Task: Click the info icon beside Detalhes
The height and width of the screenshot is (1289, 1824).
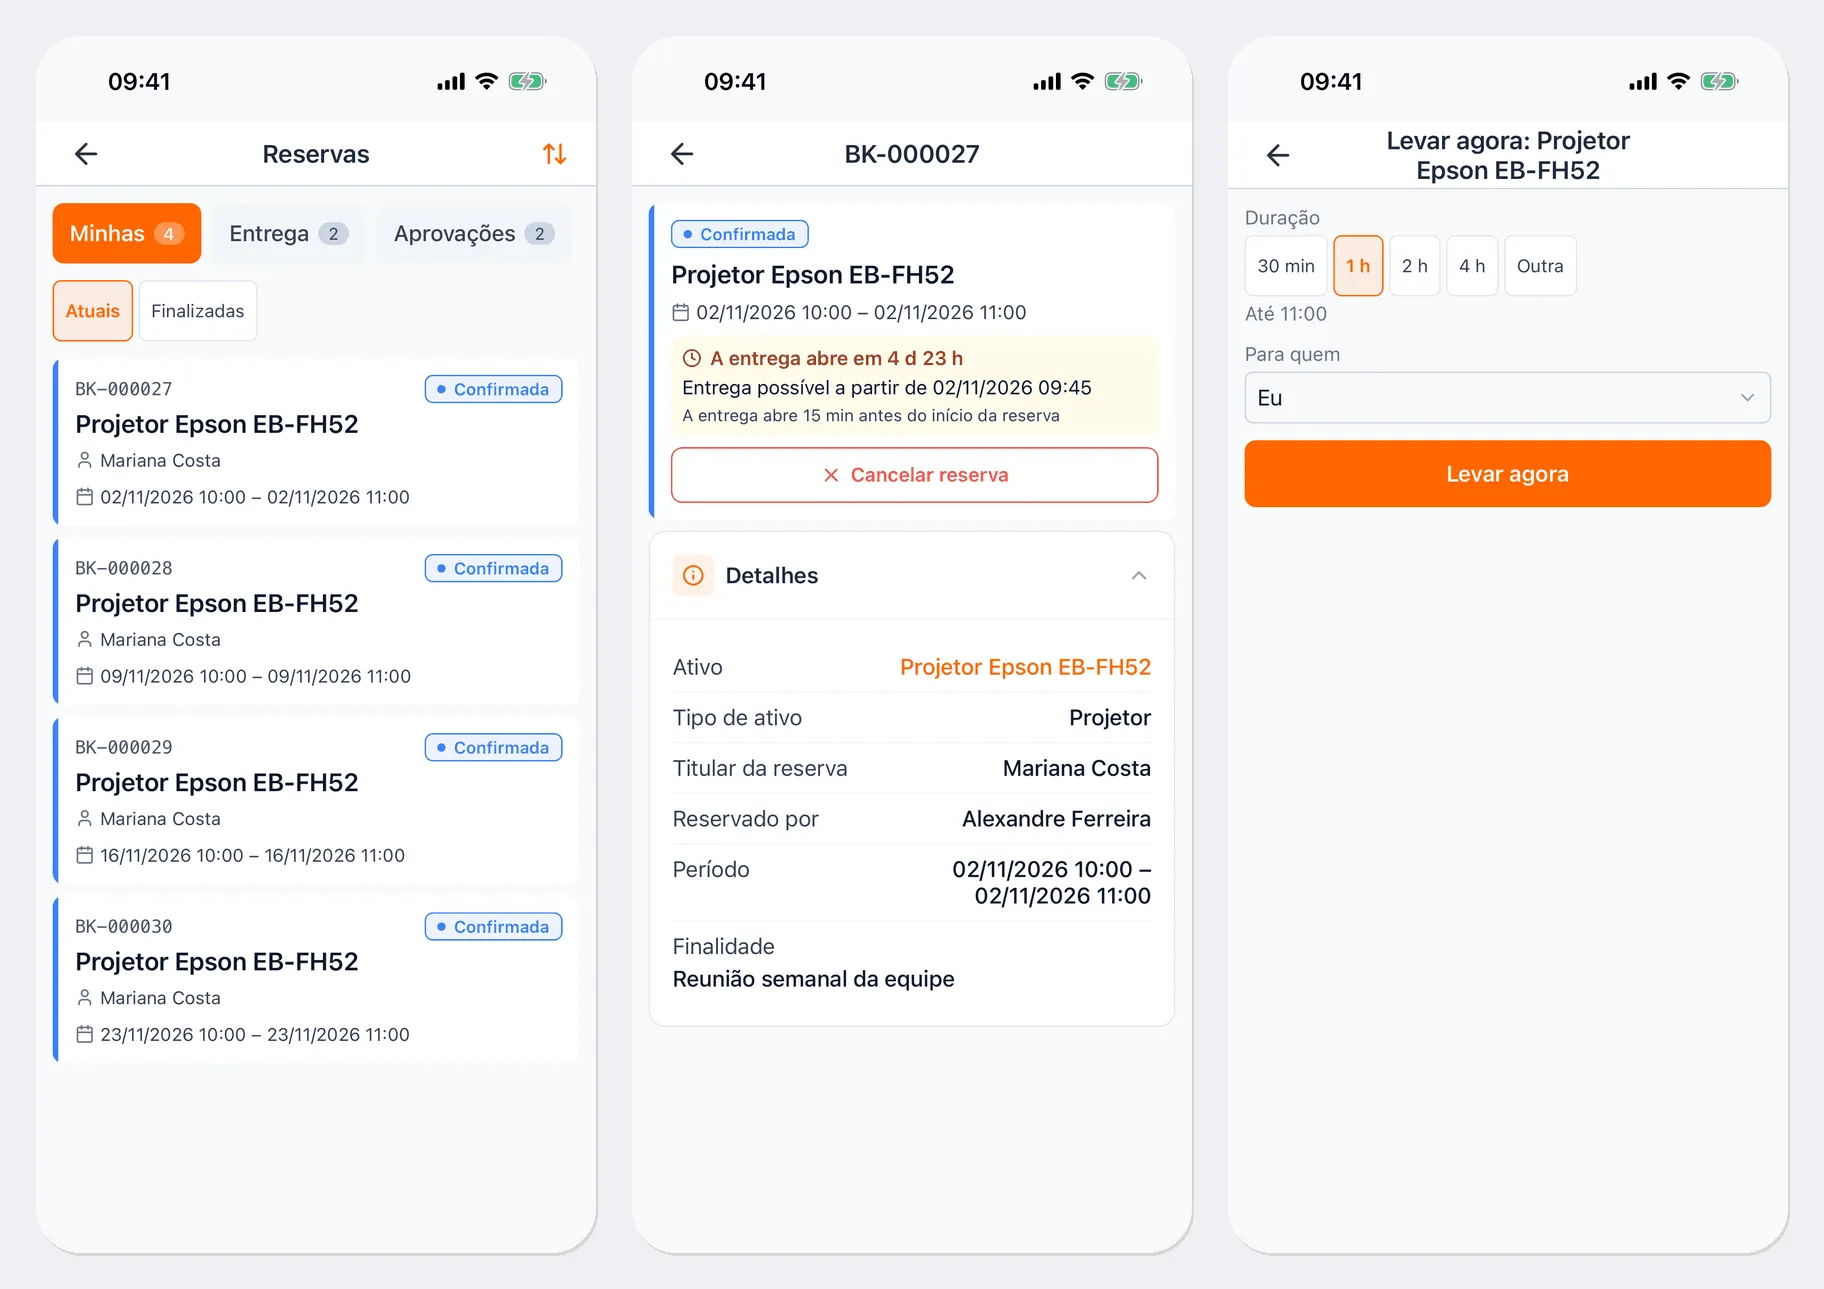Action: coord(693,576)
